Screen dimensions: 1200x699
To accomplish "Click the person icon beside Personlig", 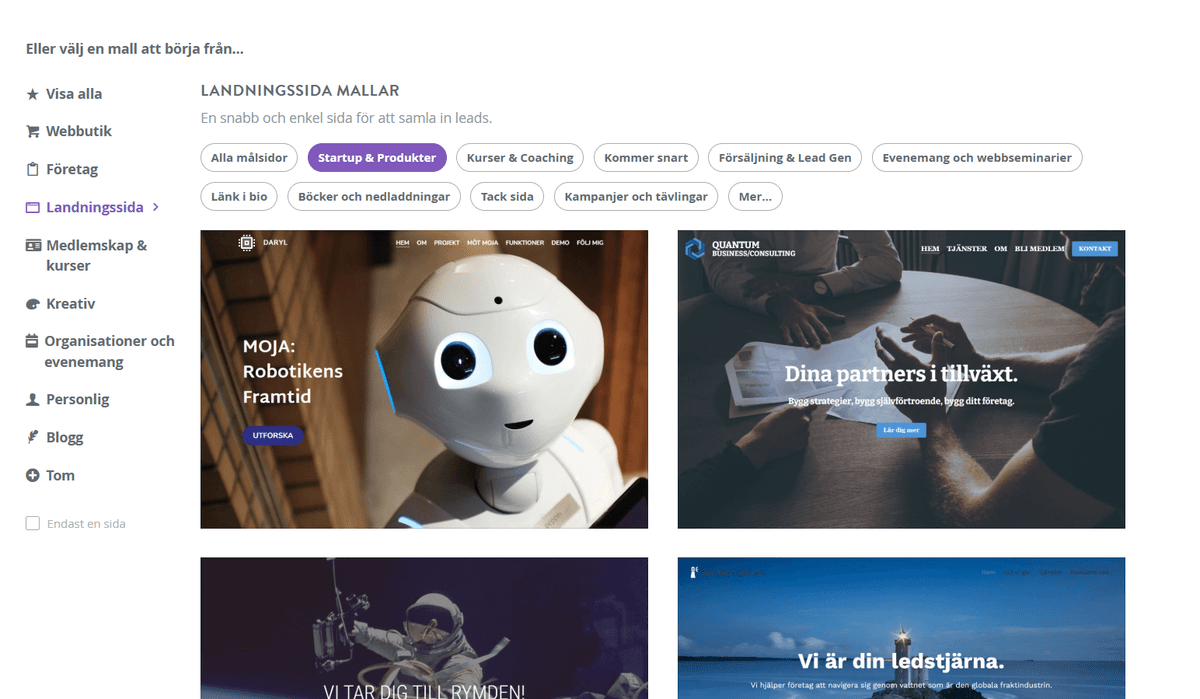I will point(33,399).
